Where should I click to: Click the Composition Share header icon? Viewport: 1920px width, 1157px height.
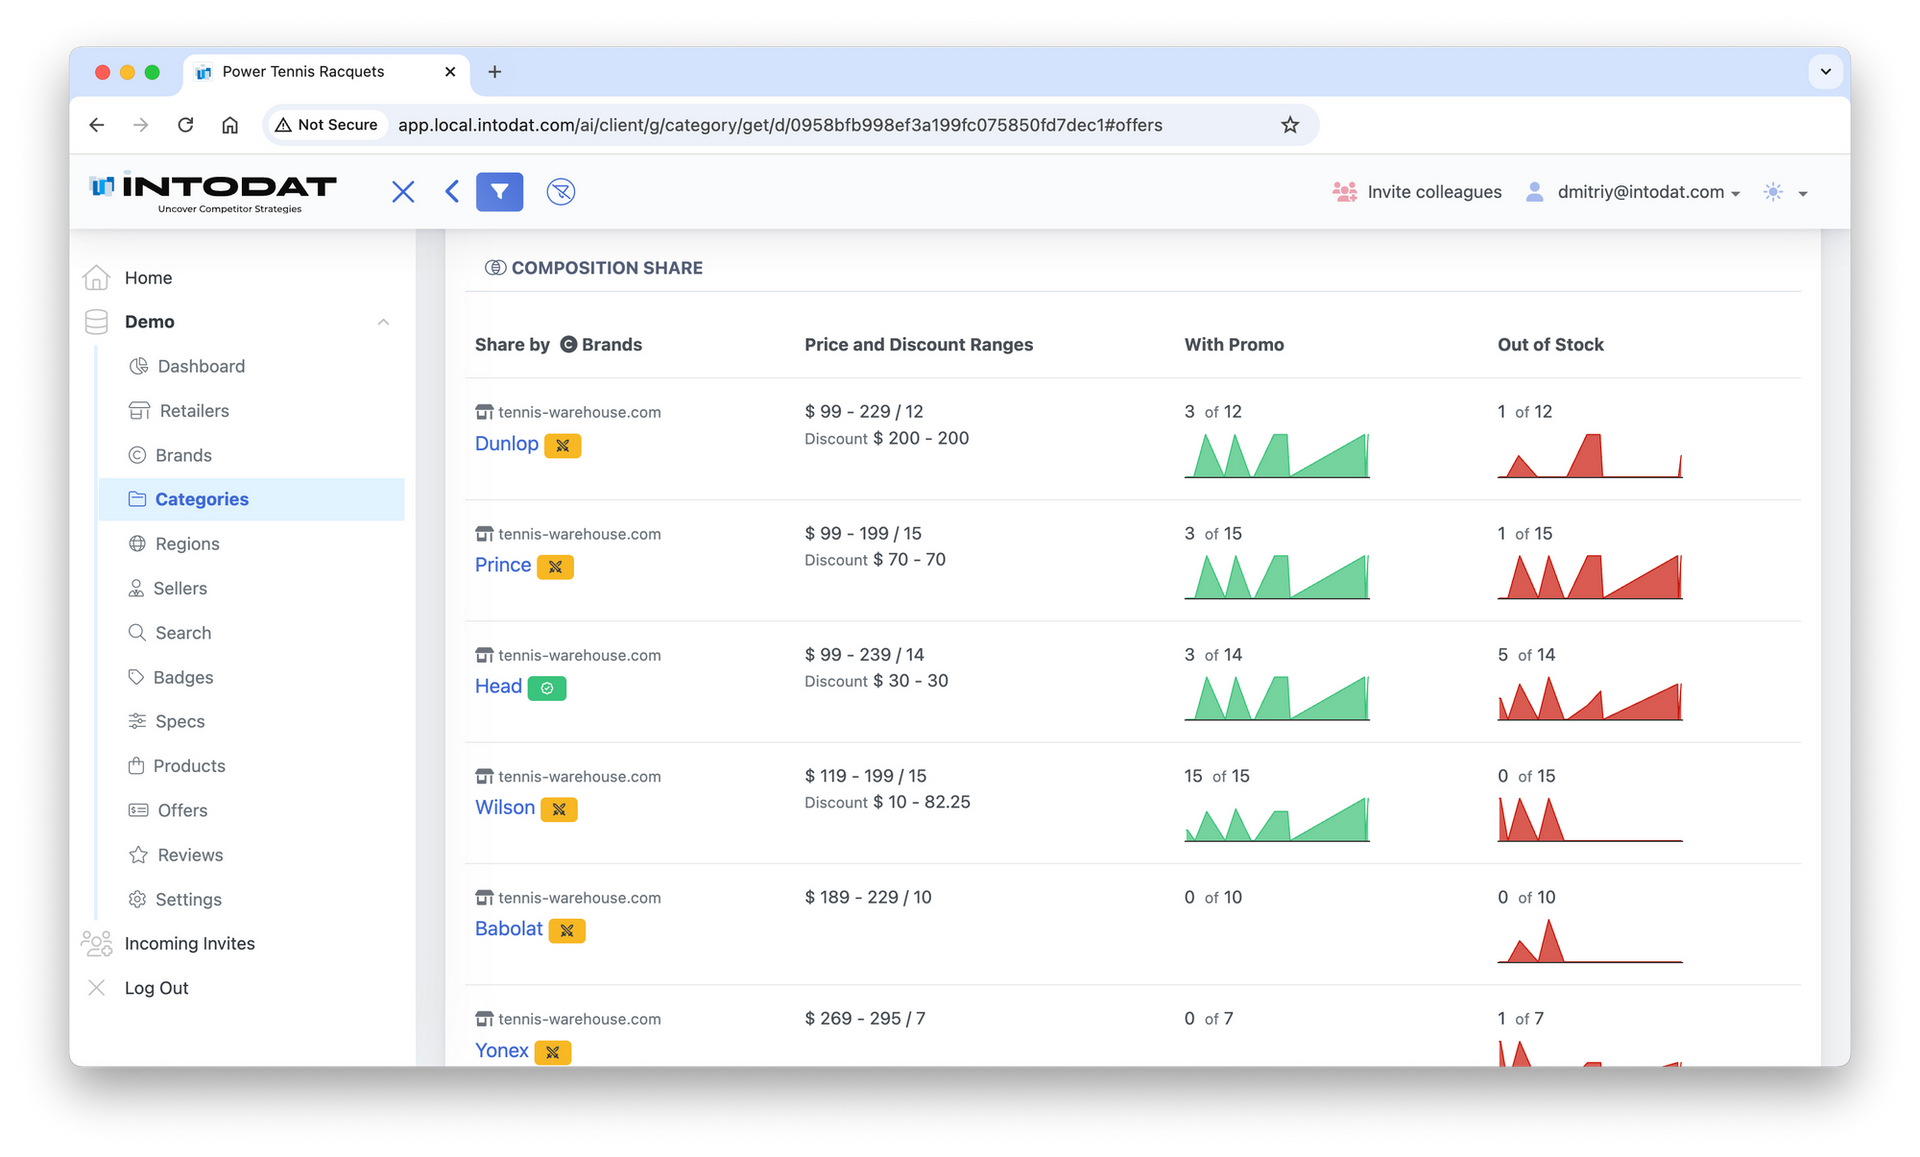coord(495,267)
